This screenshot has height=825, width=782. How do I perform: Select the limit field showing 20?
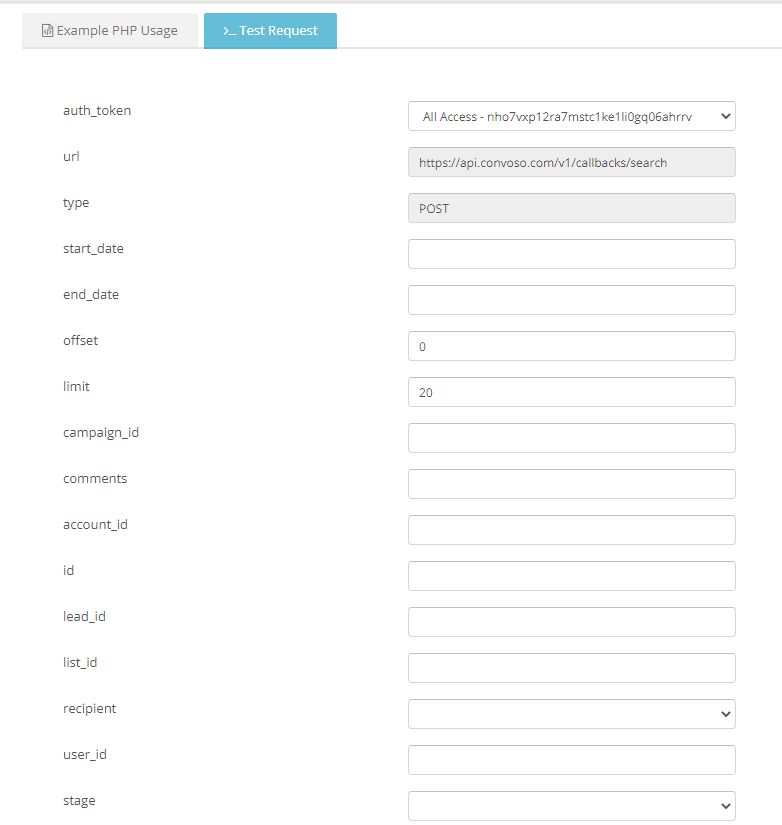(571, 392)
